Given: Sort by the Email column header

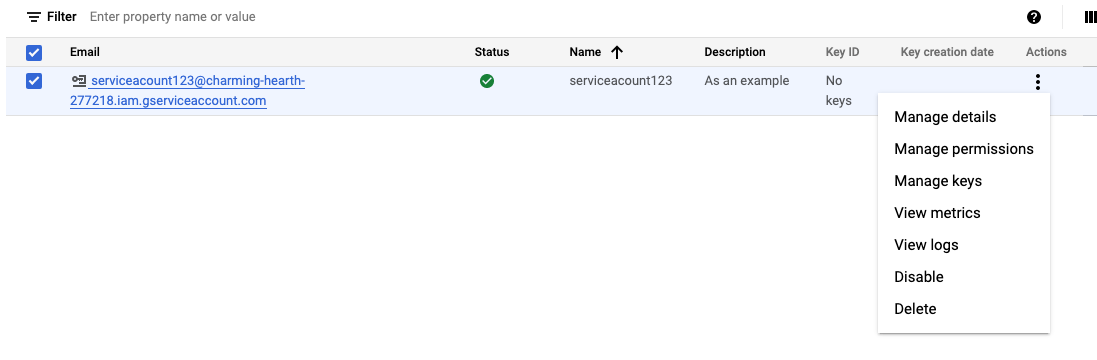Looking at the screenshot, I should (x=85, y=52).
